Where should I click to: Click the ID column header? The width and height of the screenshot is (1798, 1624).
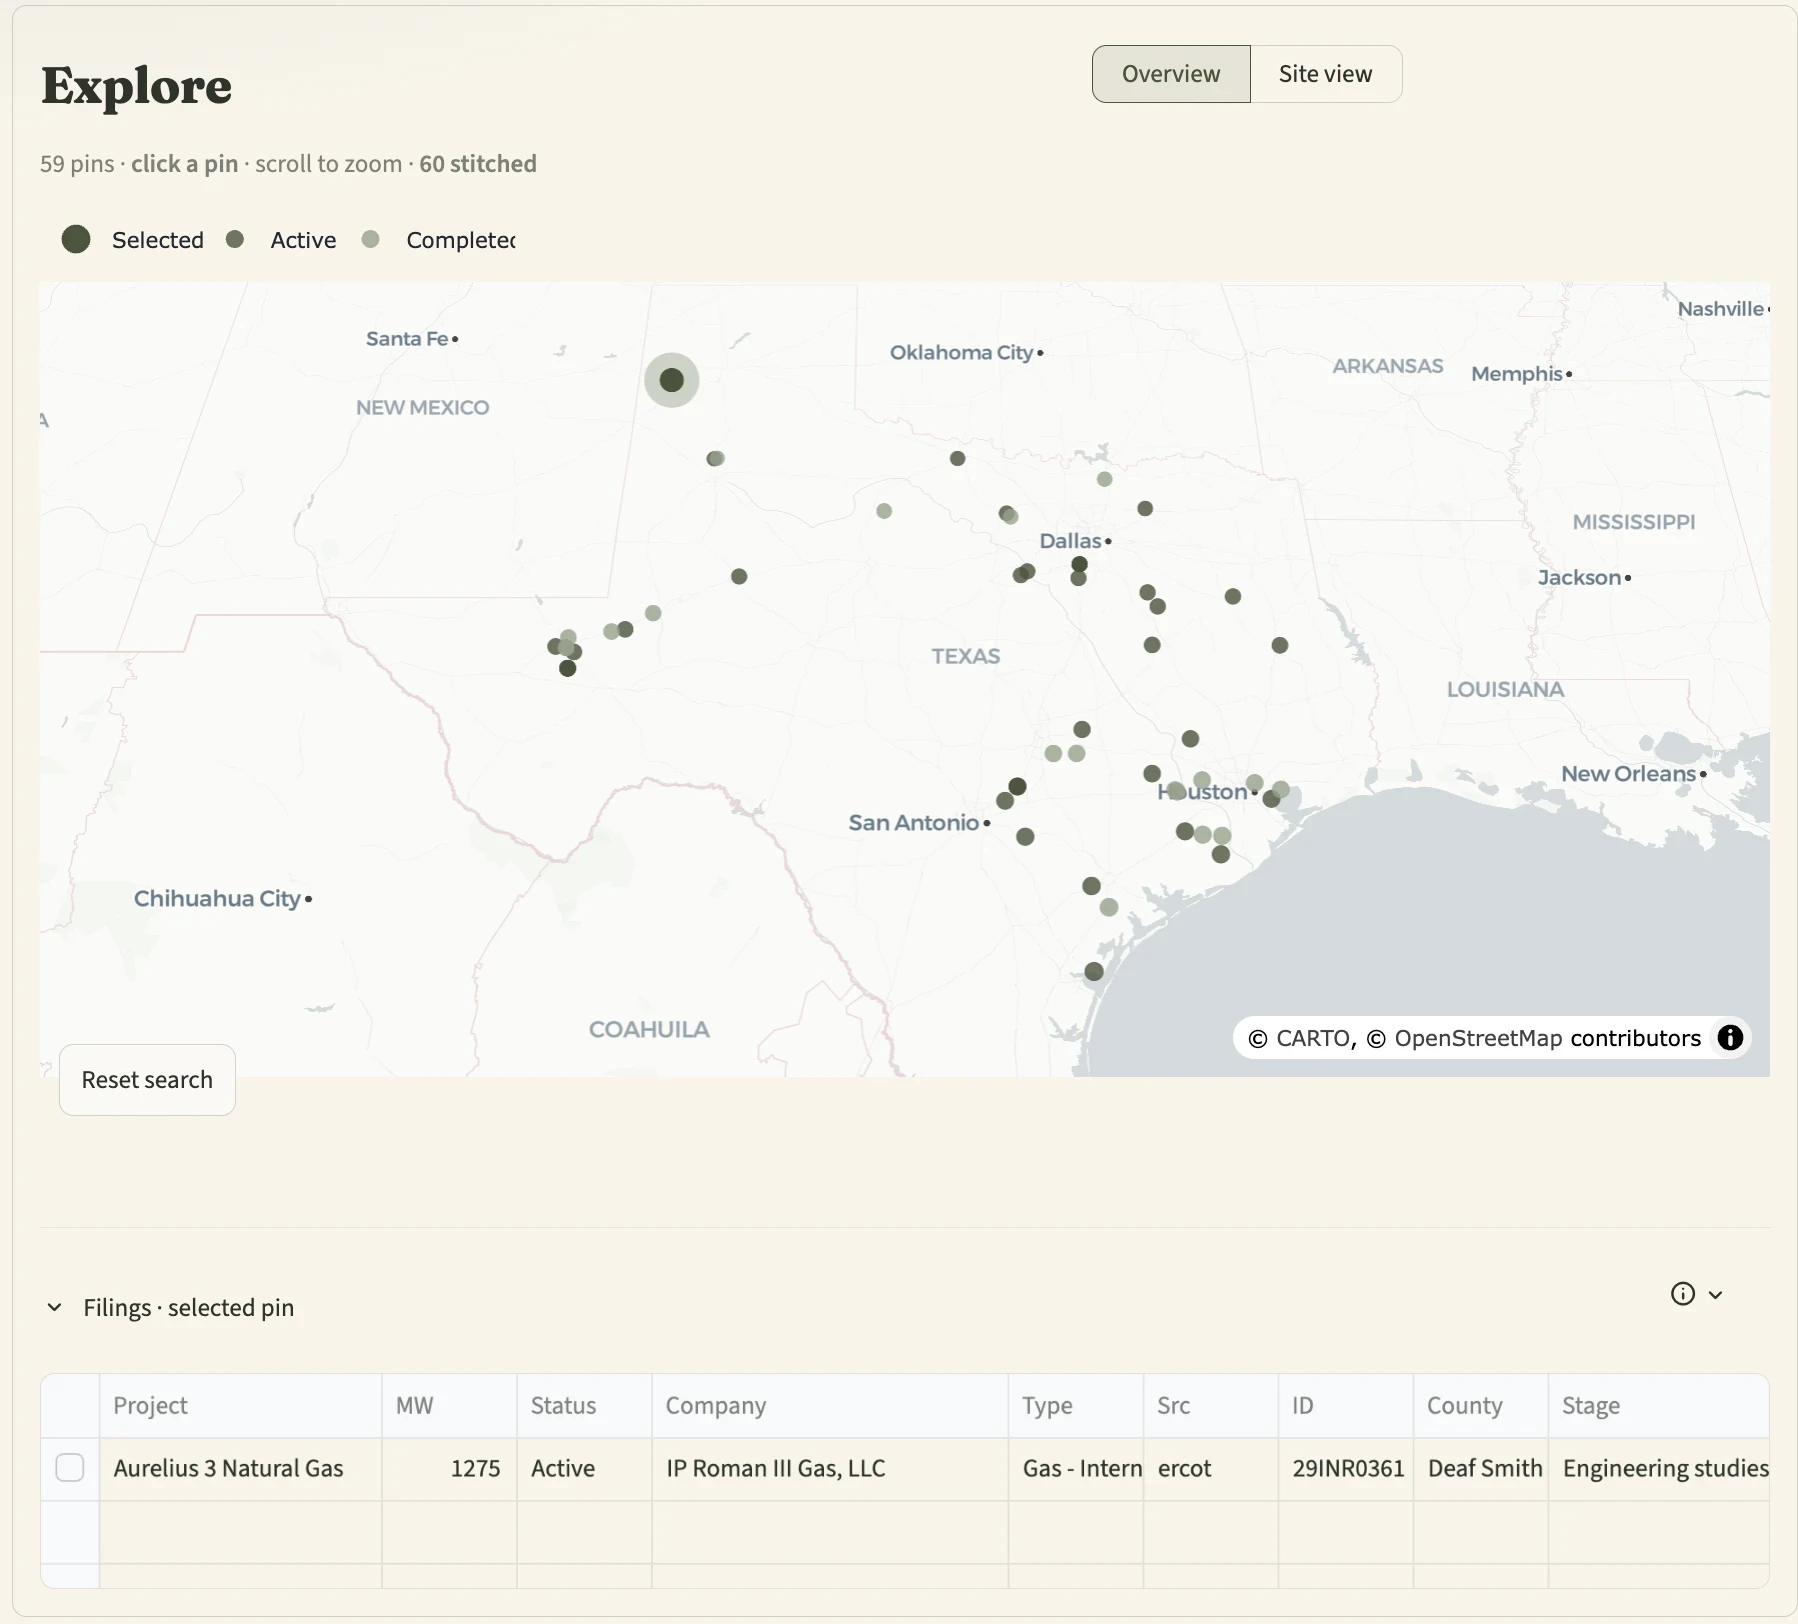pos(1346,1406)
